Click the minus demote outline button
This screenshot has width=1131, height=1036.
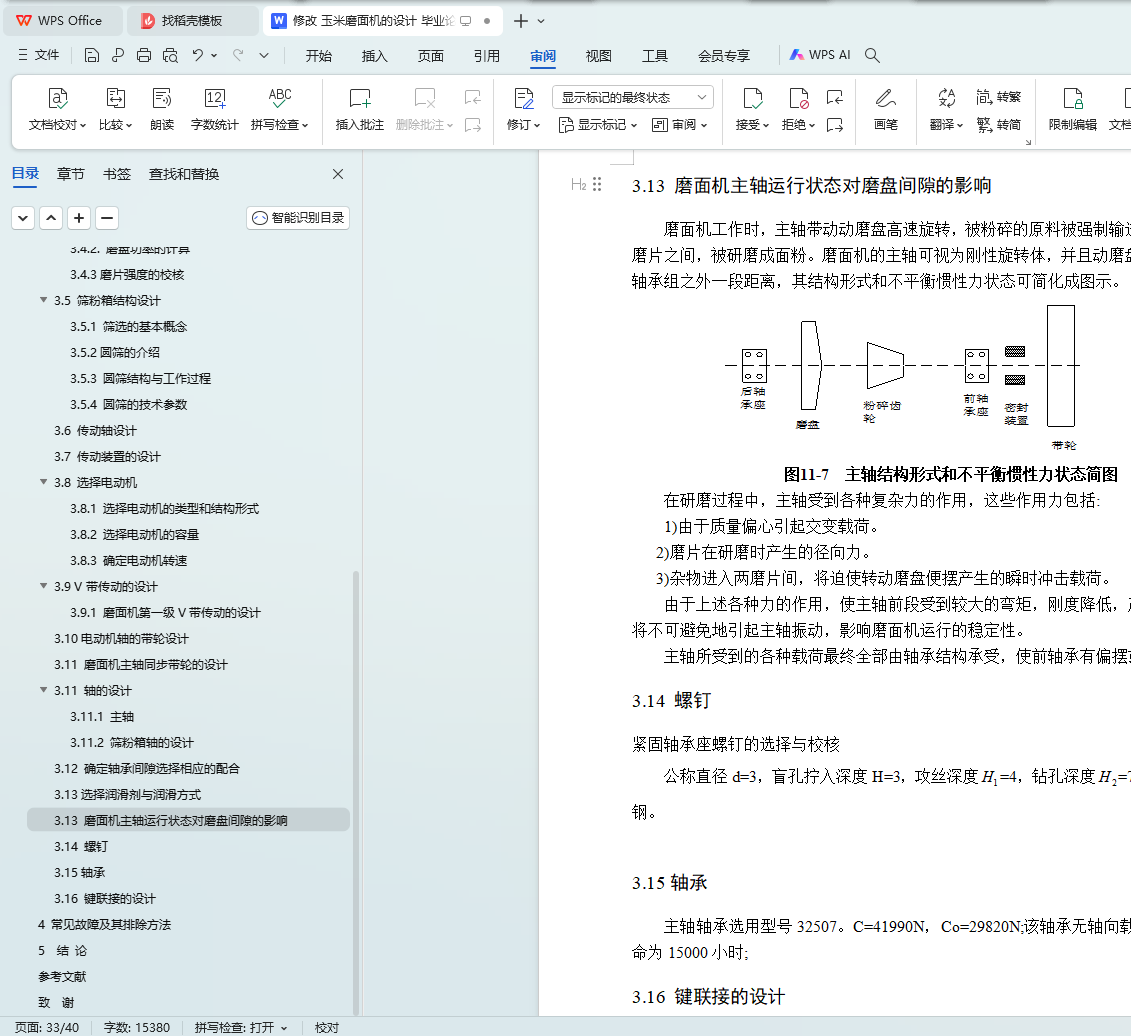click(x=107, y=218)
